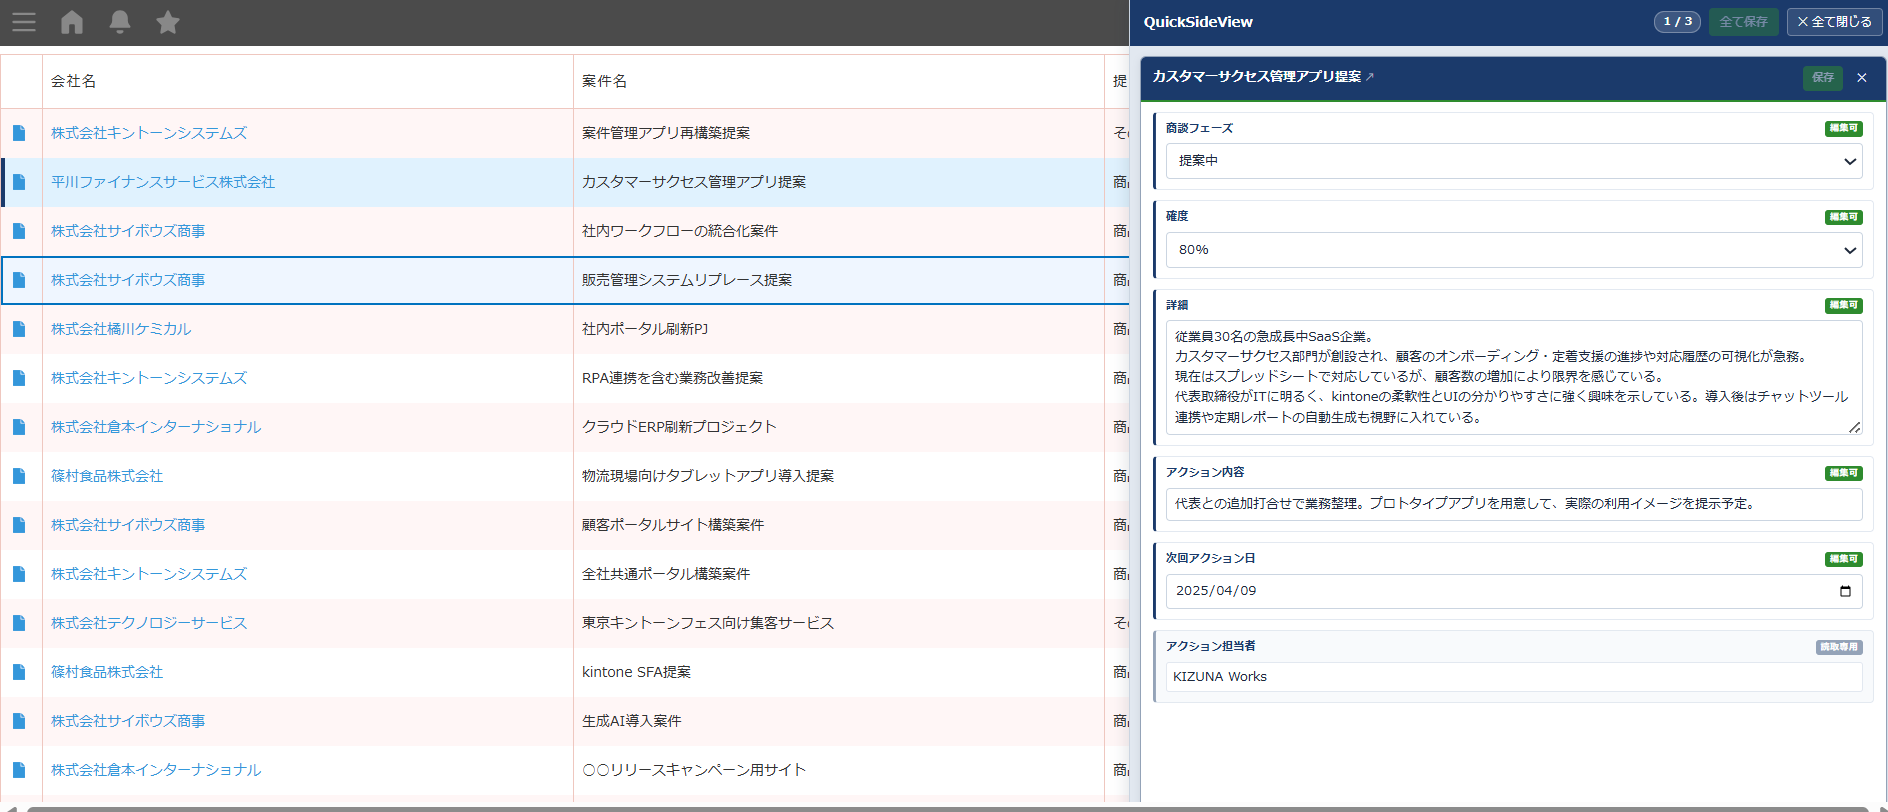Click 全て閉じる button in QuickSideView header
Screen dimensions: 1888x812
click(1834, 22)
